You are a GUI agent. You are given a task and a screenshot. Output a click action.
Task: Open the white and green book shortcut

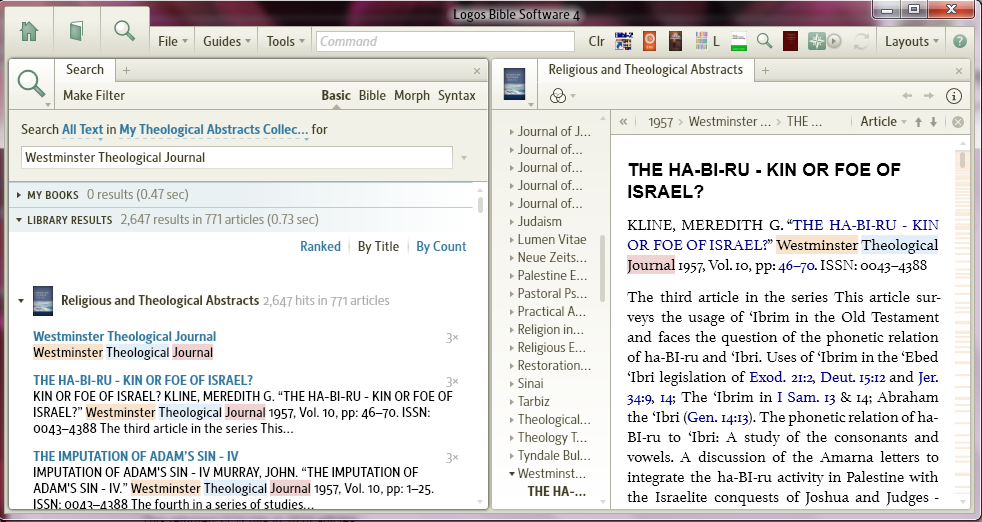739,41
